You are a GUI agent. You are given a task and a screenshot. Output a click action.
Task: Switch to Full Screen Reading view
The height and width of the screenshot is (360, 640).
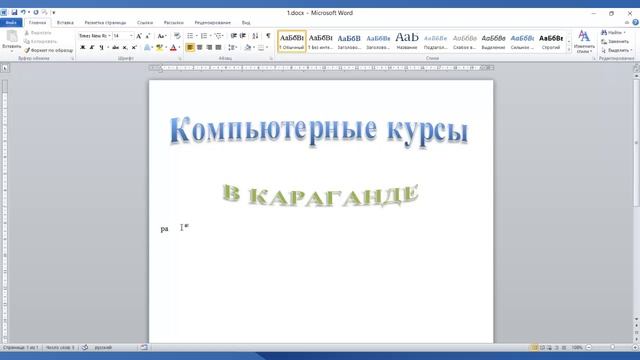(542, 347)
